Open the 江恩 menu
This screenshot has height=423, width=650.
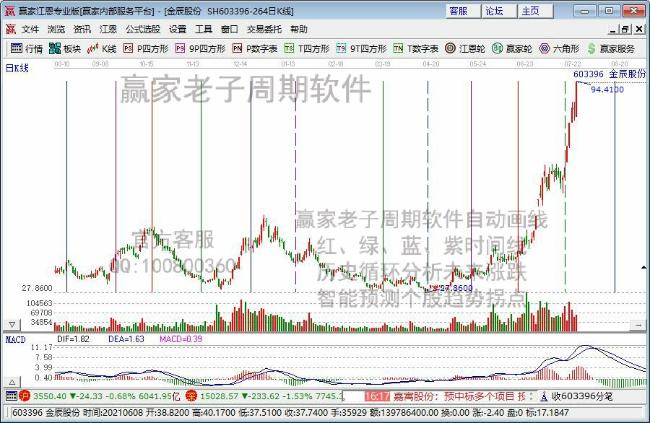point(108,29)
